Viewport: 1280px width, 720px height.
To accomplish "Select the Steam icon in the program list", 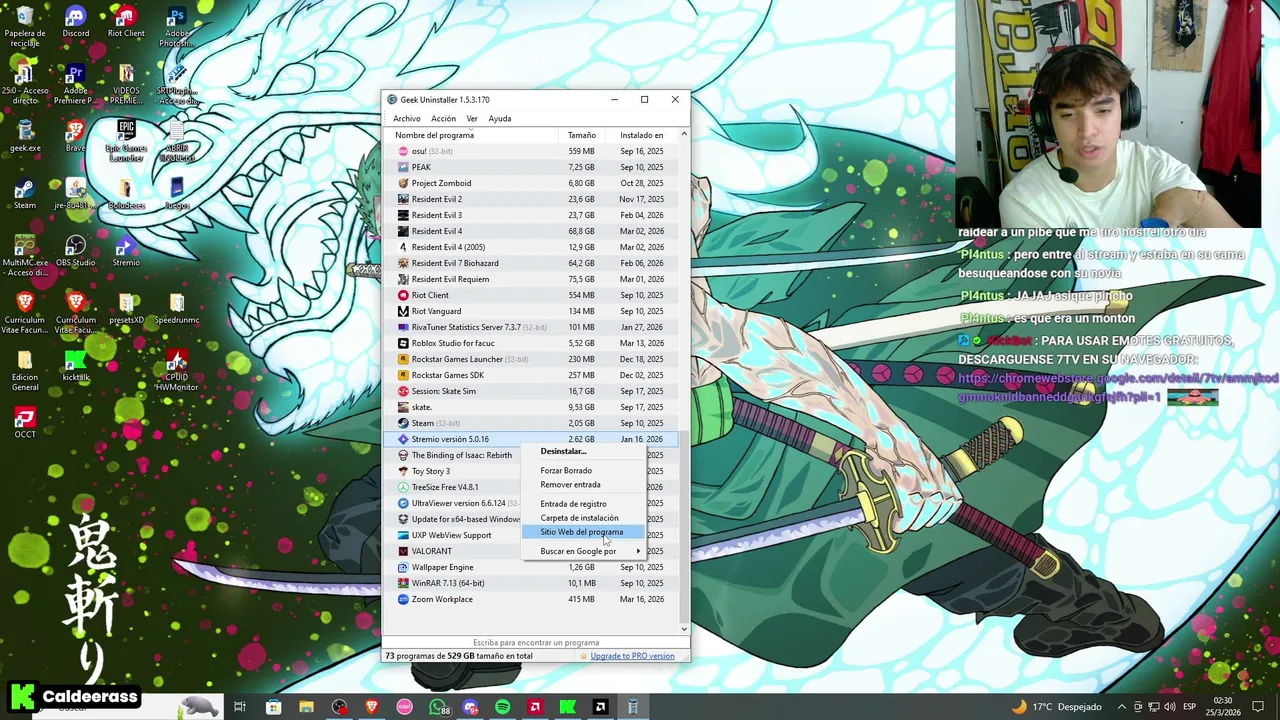I will tap(403, 423).
